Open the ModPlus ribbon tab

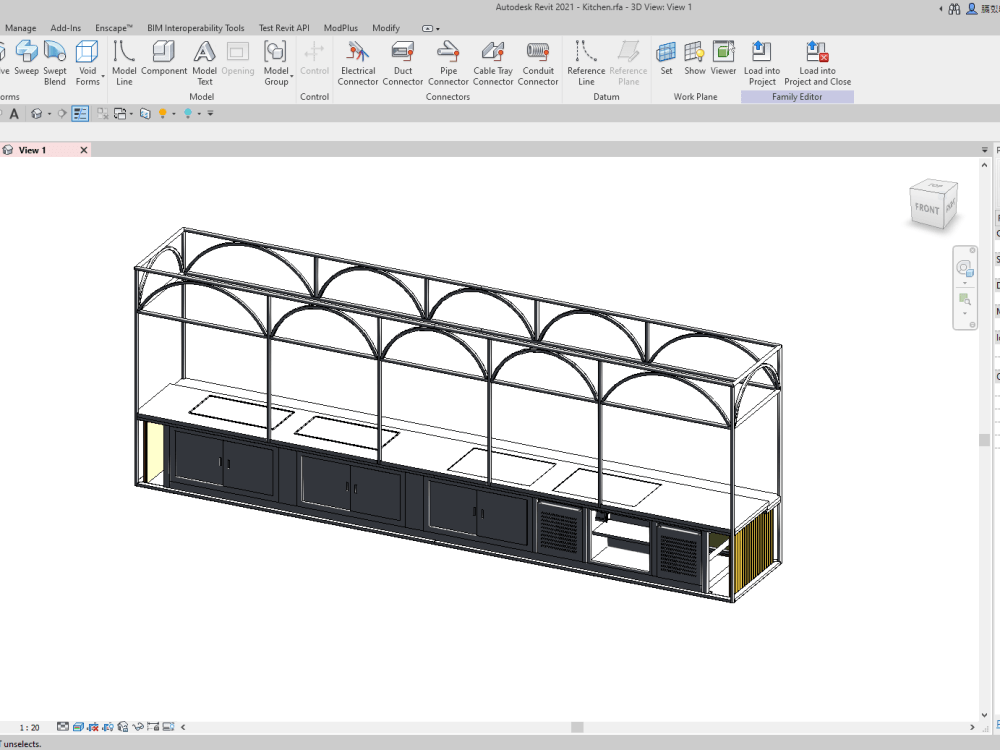click(x=340, y=28)
